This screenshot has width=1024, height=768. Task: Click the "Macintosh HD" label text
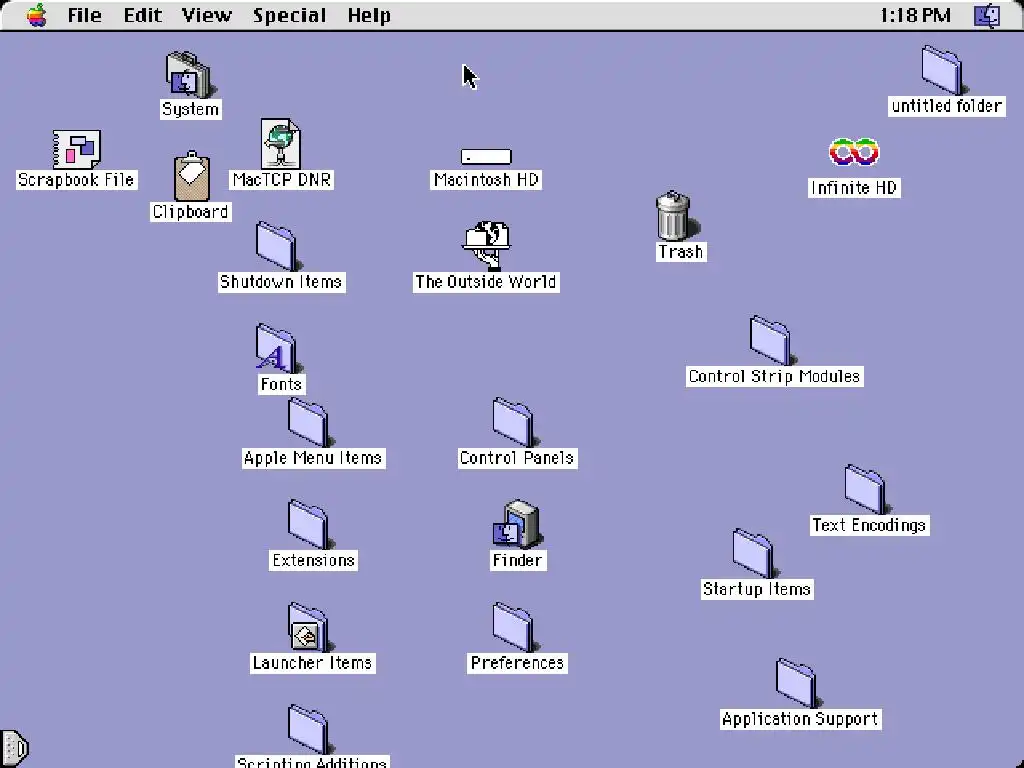[x=486, y=180]
